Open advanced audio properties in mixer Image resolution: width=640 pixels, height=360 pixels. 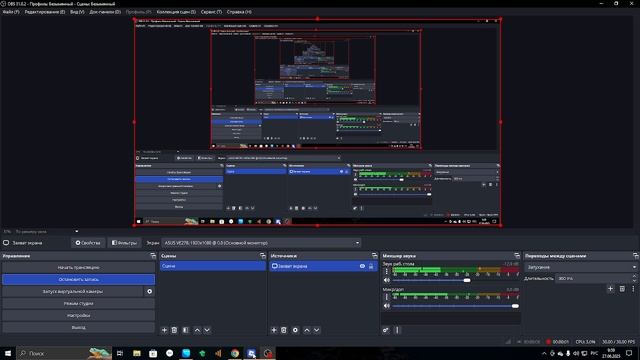click(386, 330)
